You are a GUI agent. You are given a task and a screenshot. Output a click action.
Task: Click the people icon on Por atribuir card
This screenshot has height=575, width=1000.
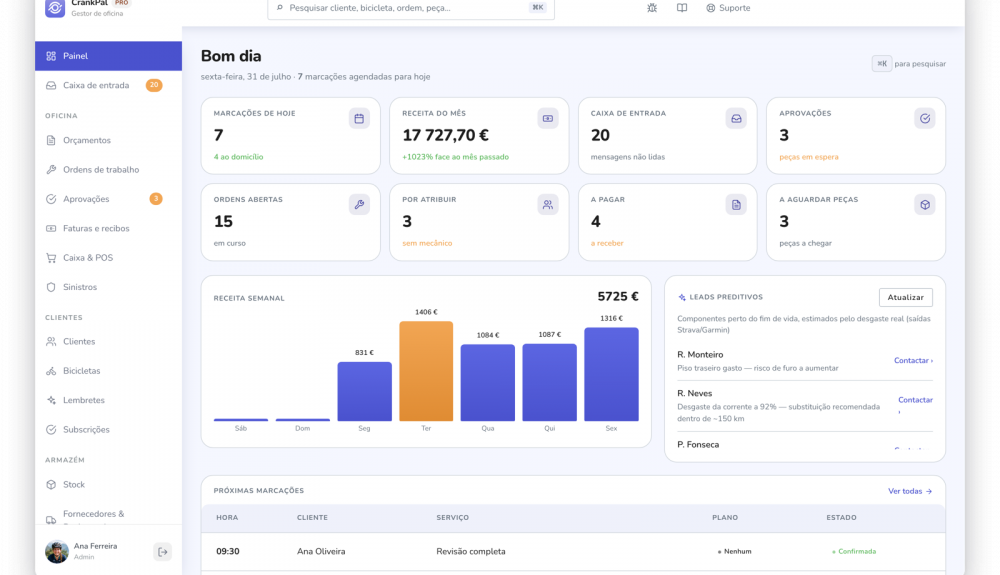tap(548, 205)
